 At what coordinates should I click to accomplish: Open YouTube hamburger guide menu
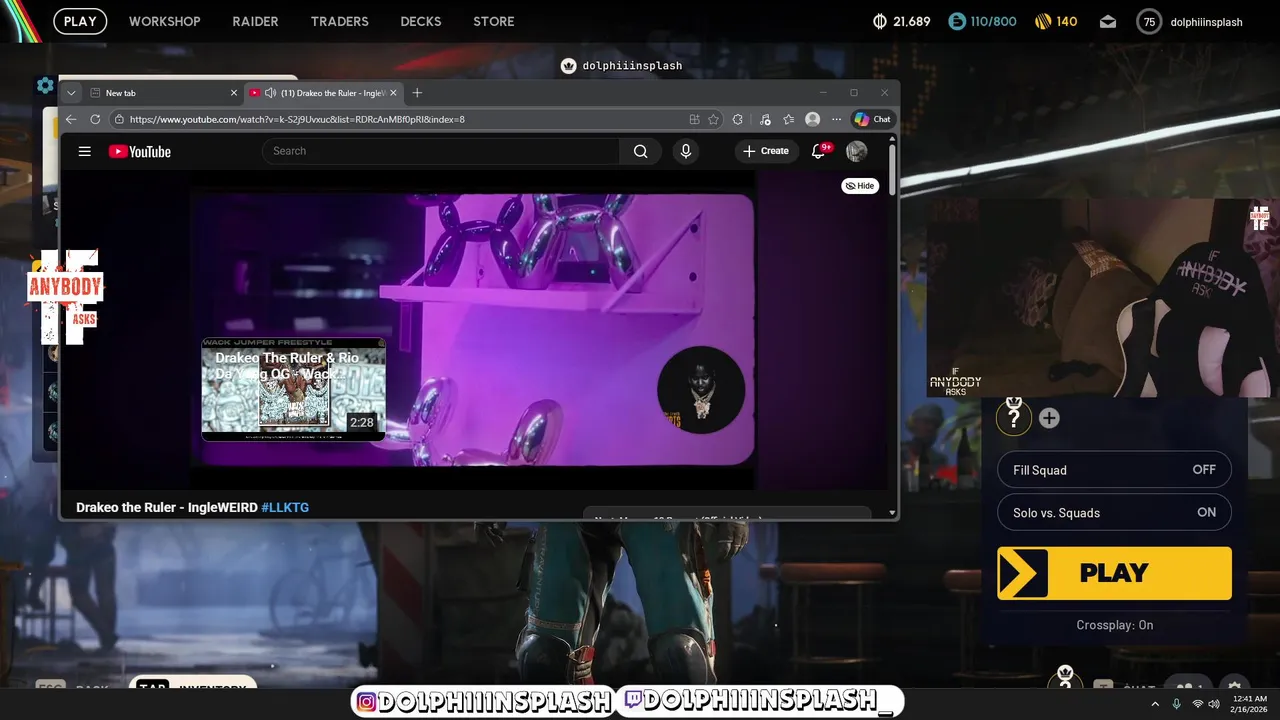coord(85,151)
